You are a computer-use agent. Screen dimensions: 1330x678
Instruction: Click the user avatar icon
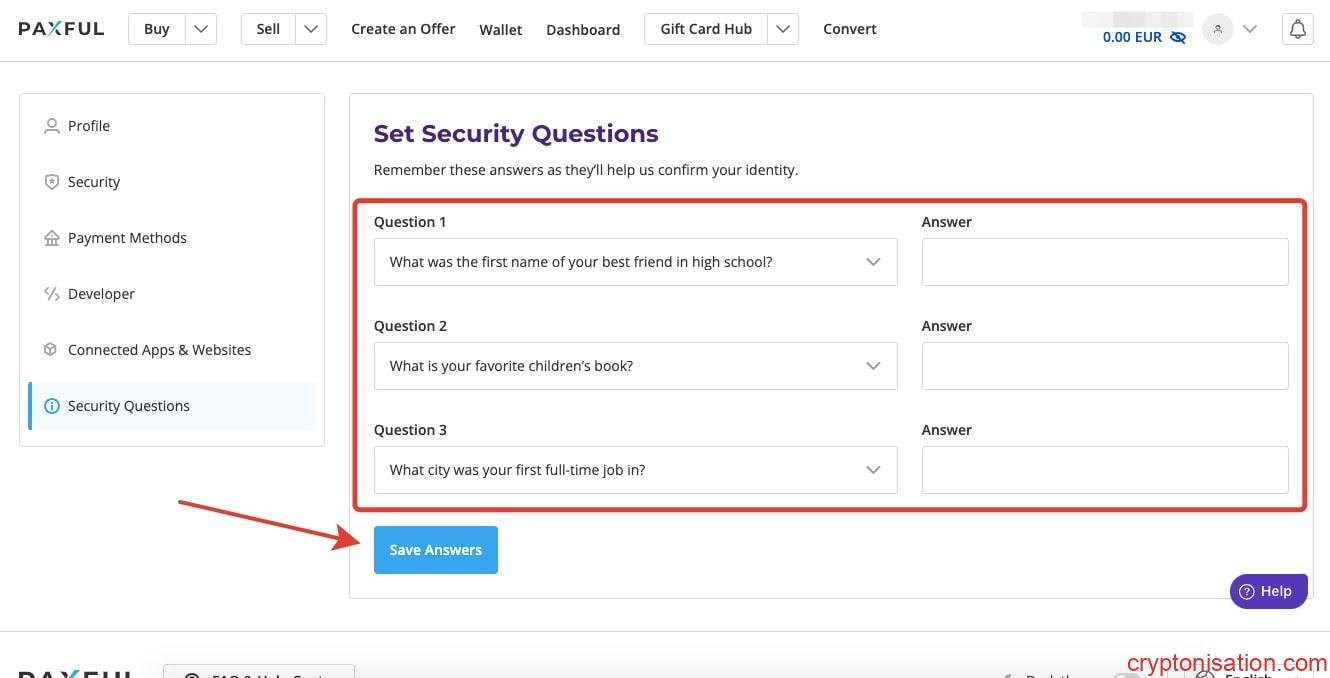click(1218, 29)
